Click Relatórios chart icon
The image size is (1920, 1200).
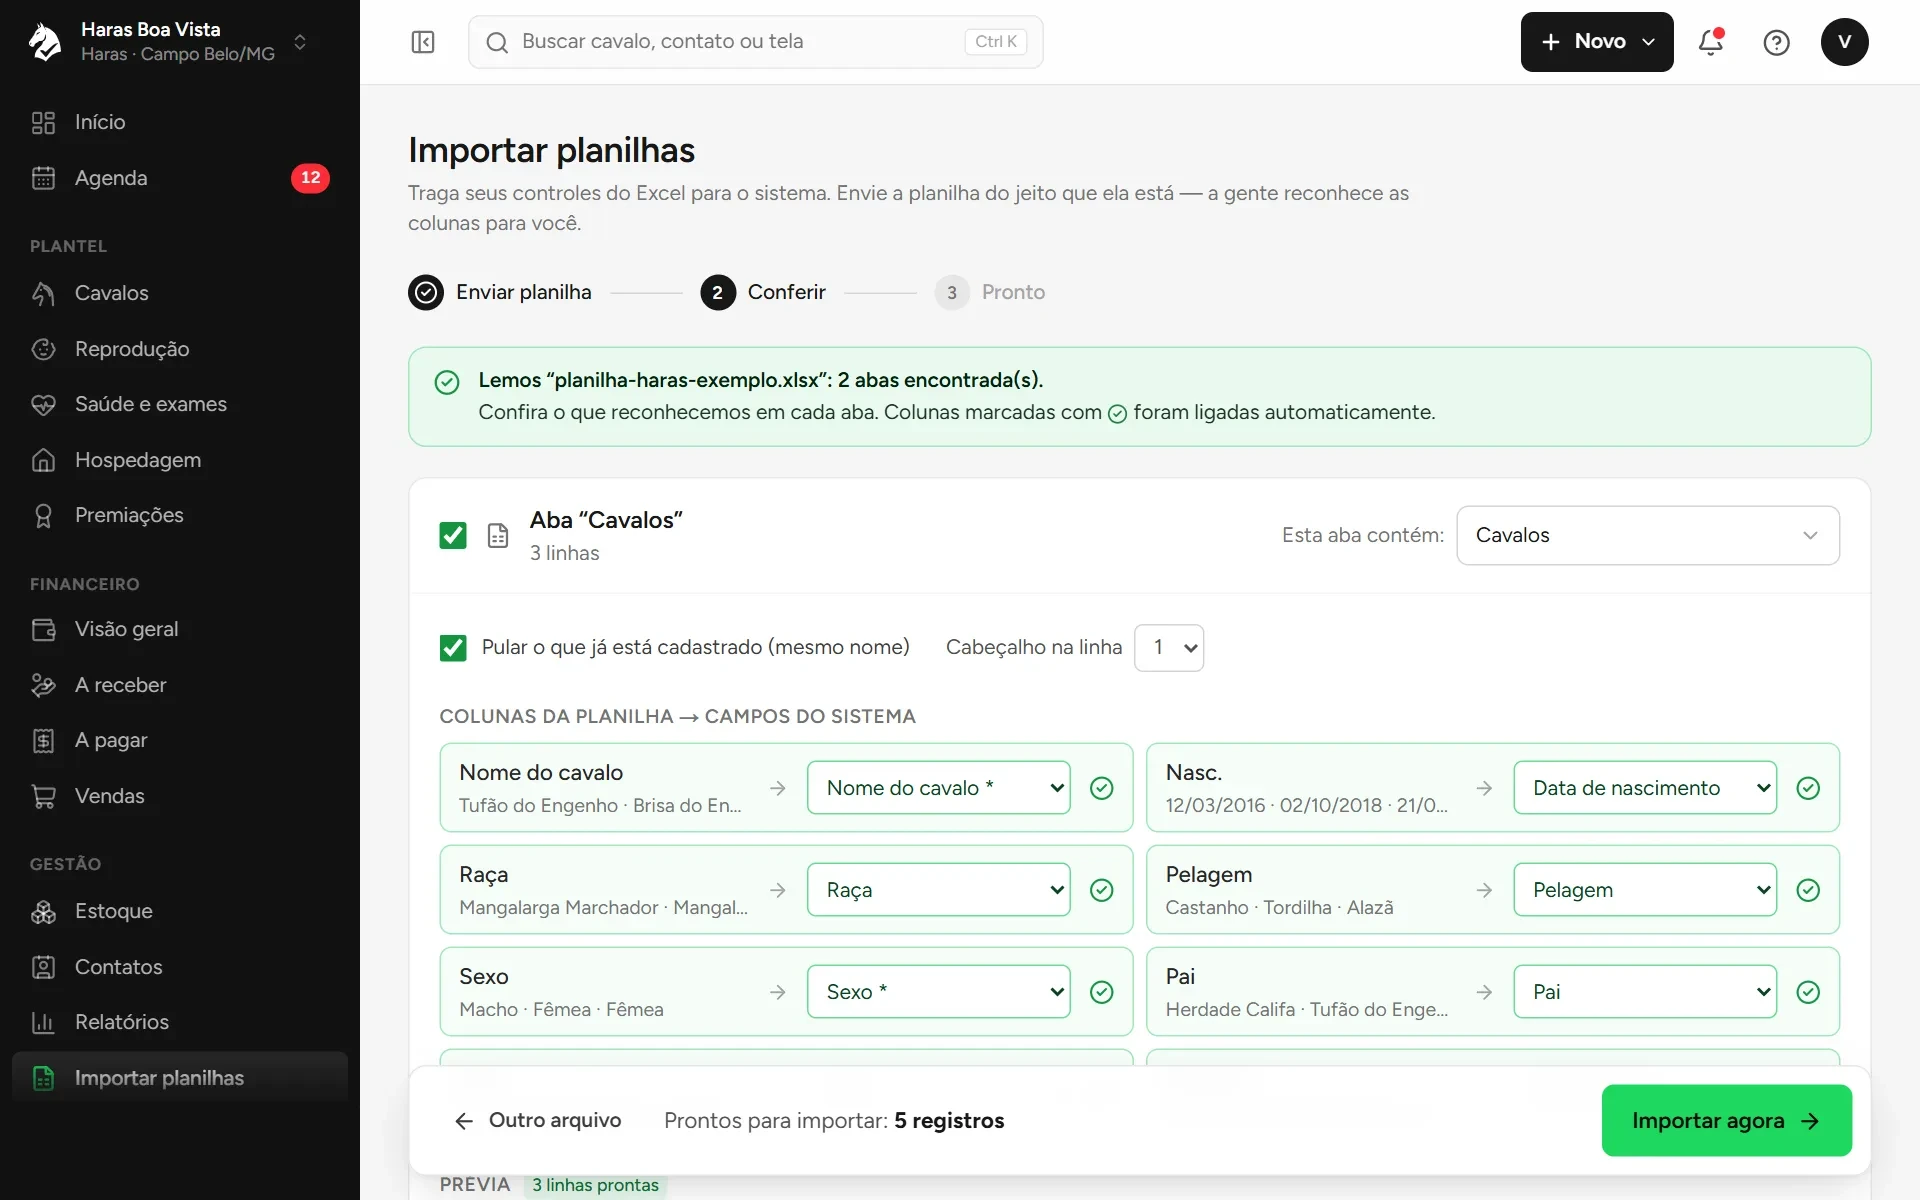click(43, 1022)
